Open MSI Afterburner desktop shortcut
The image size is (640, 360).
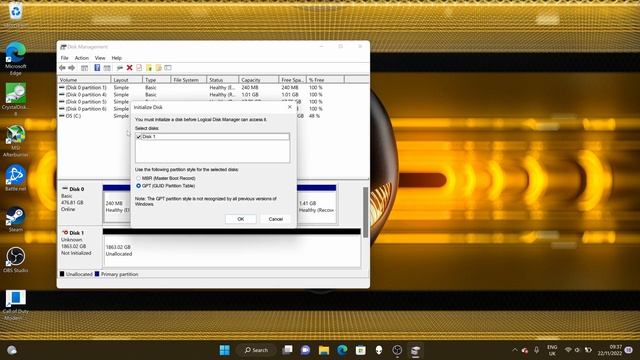coord(16,141)
